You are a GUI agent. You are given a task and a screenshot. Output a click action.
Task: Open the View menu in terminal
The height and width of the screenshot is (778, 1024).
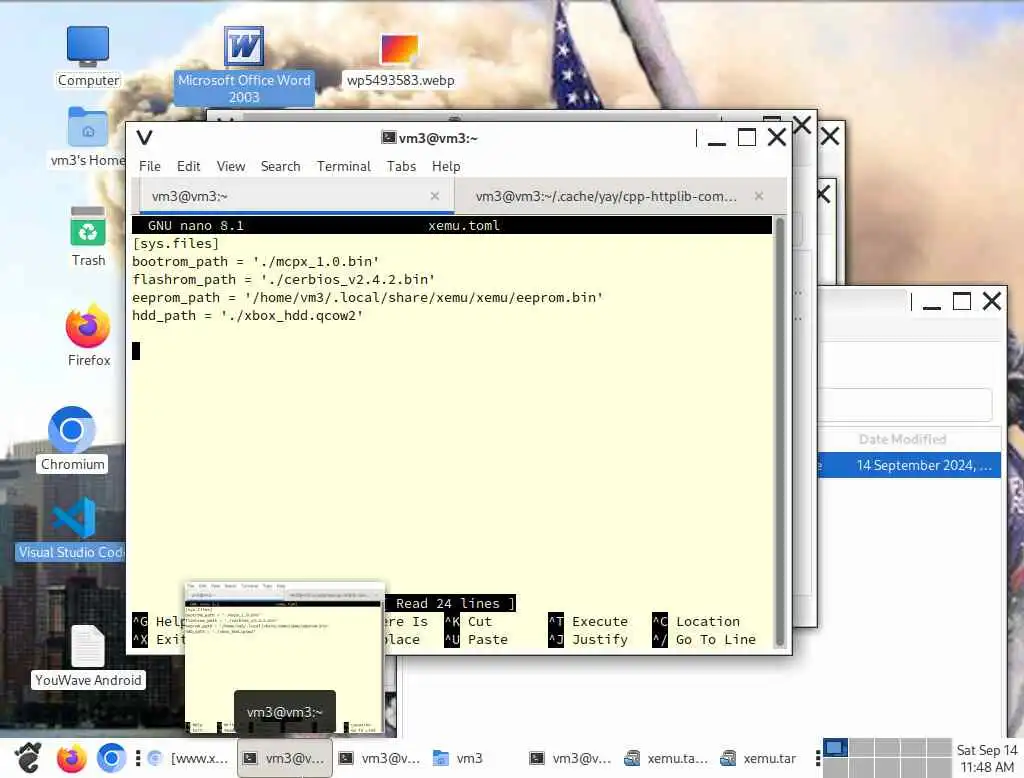[x=231, y=167]
